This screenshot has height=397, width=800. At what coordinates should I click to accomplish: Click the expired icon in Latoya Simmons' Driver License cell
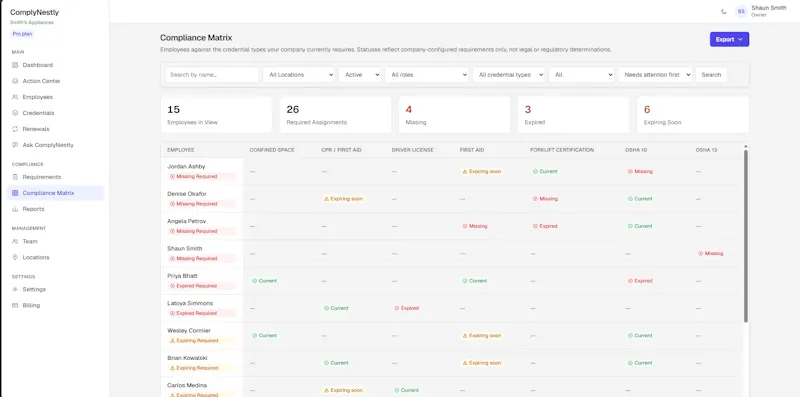click(x=396, y=308)
